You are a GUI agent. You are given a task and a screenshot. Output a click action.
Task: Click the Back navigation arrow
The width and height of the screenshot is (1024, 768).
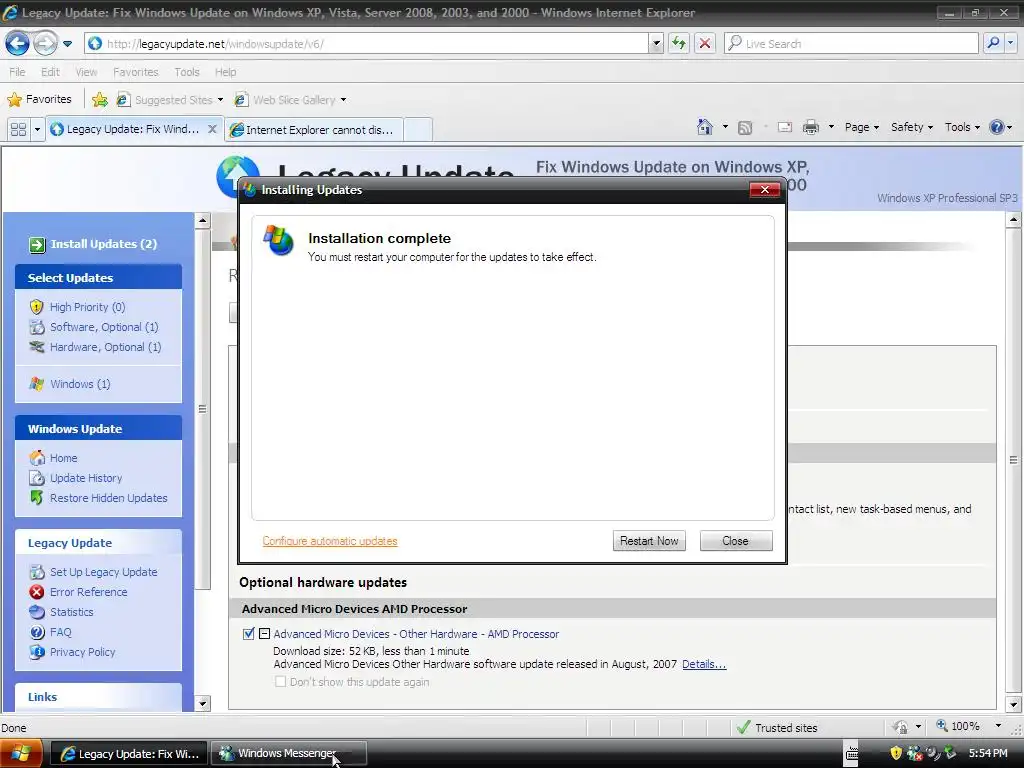[18, 44]
